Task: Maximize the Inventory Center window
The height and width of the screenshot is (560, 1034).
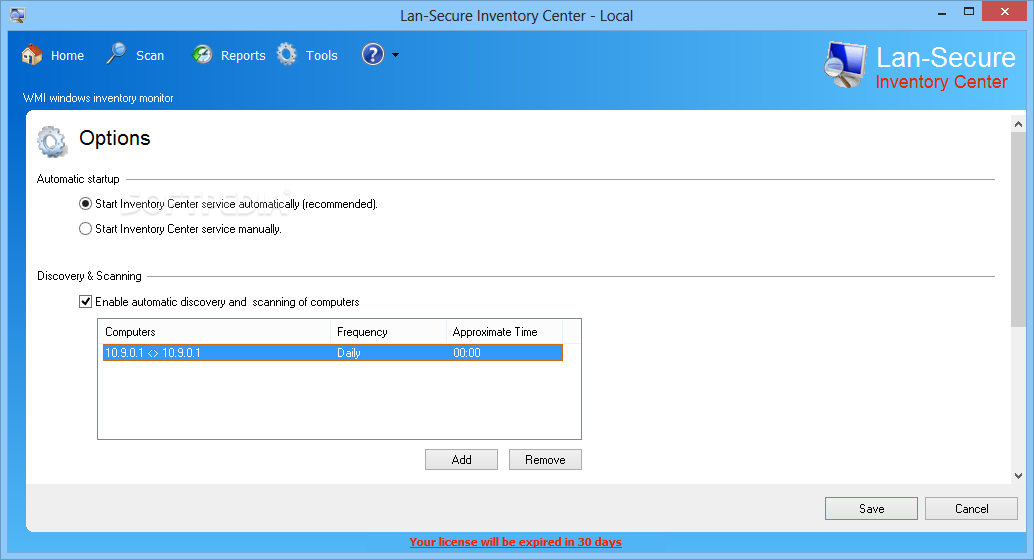Action: tap(969, 12)
